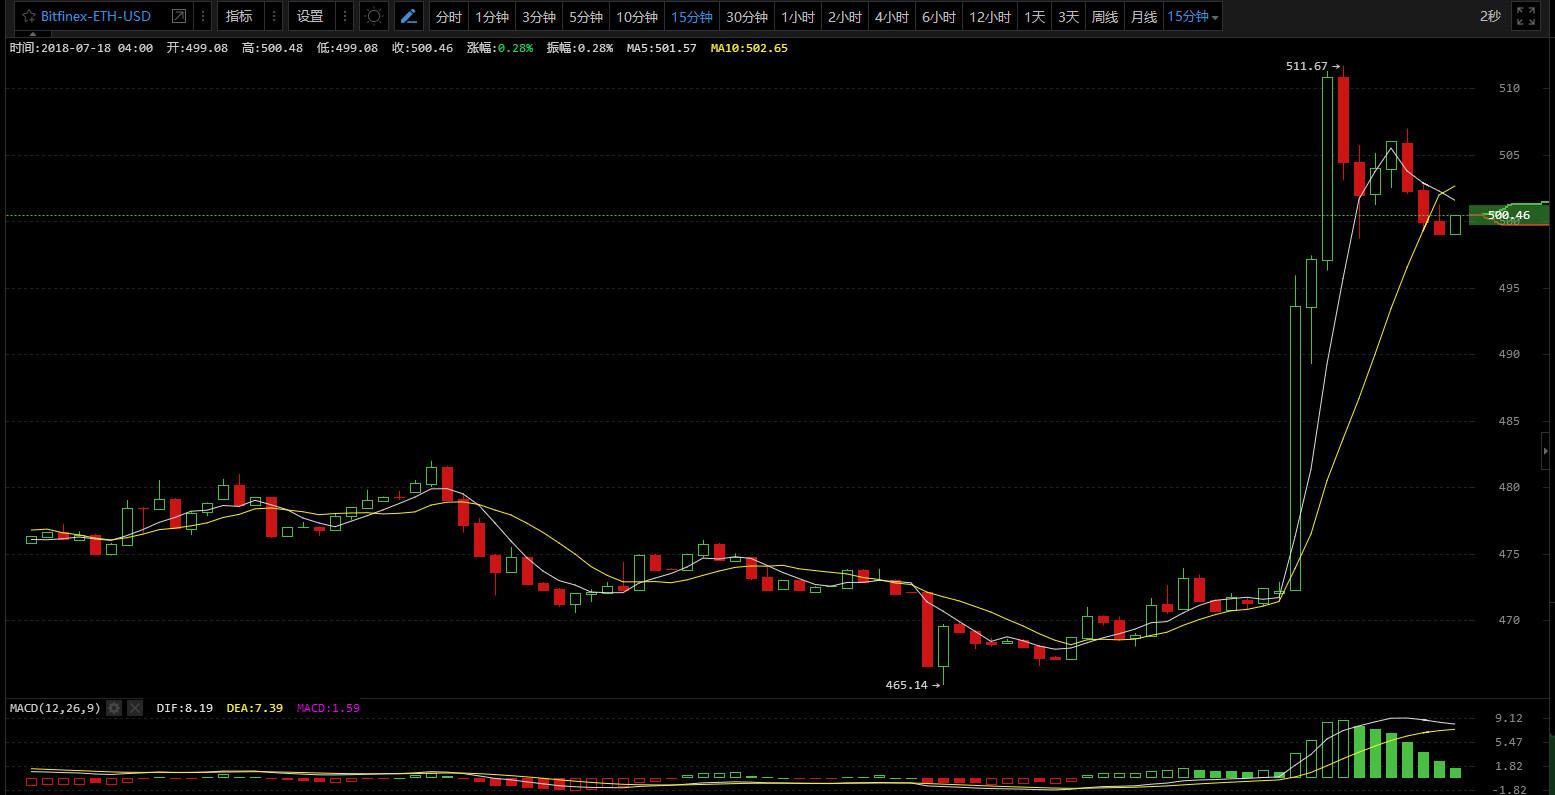Viewport: 1555px width, 795px height.
Task: Click the 低:499.08 low price
Action: (347, 48)
